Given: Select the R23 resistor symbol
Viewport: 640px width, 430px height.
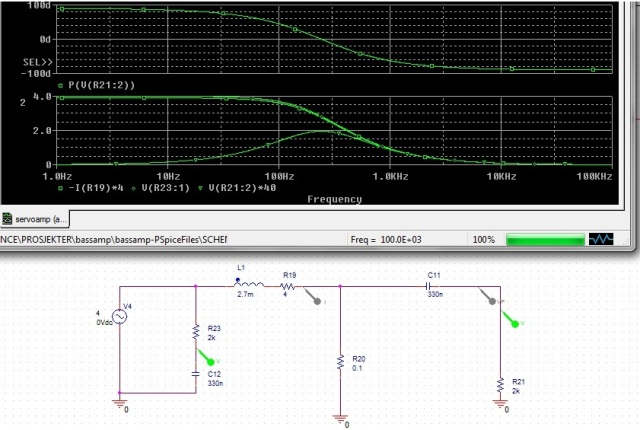Looking at the screenshot, I should pyautogui.click(x=196, y=332).
